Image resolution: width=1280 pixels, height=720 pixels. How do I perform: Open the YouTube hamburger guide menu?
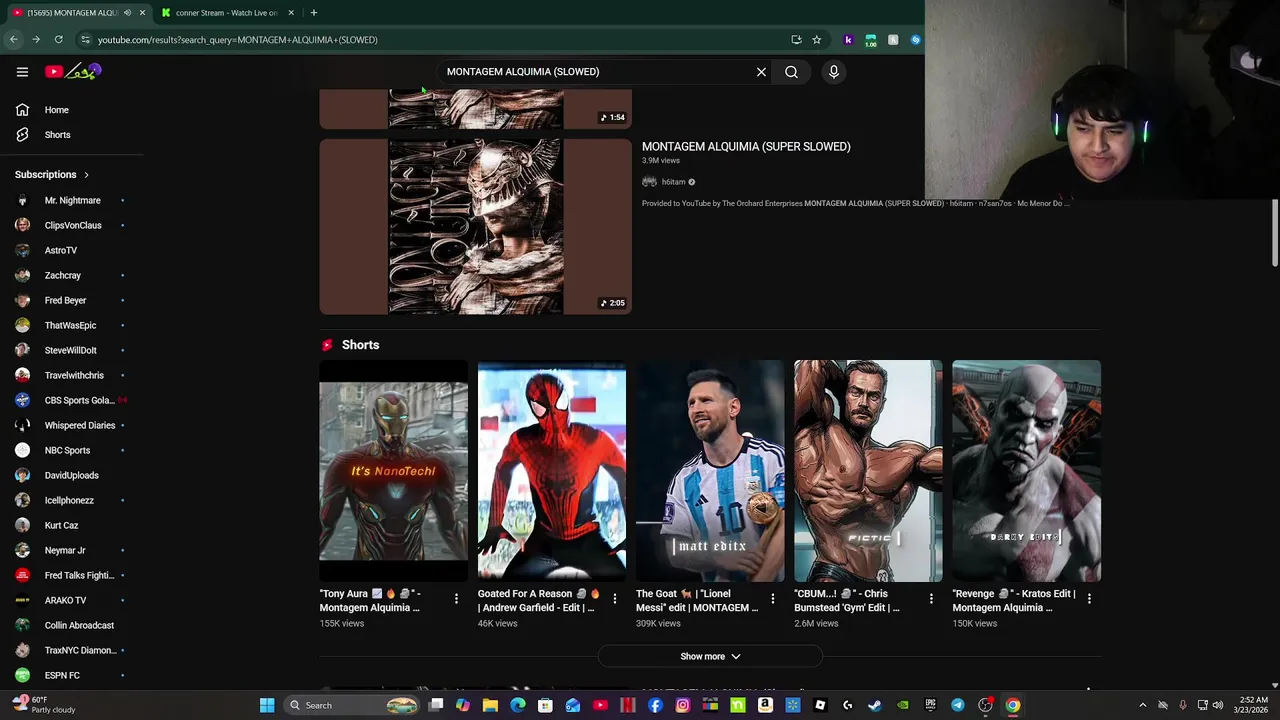point(22,72)
